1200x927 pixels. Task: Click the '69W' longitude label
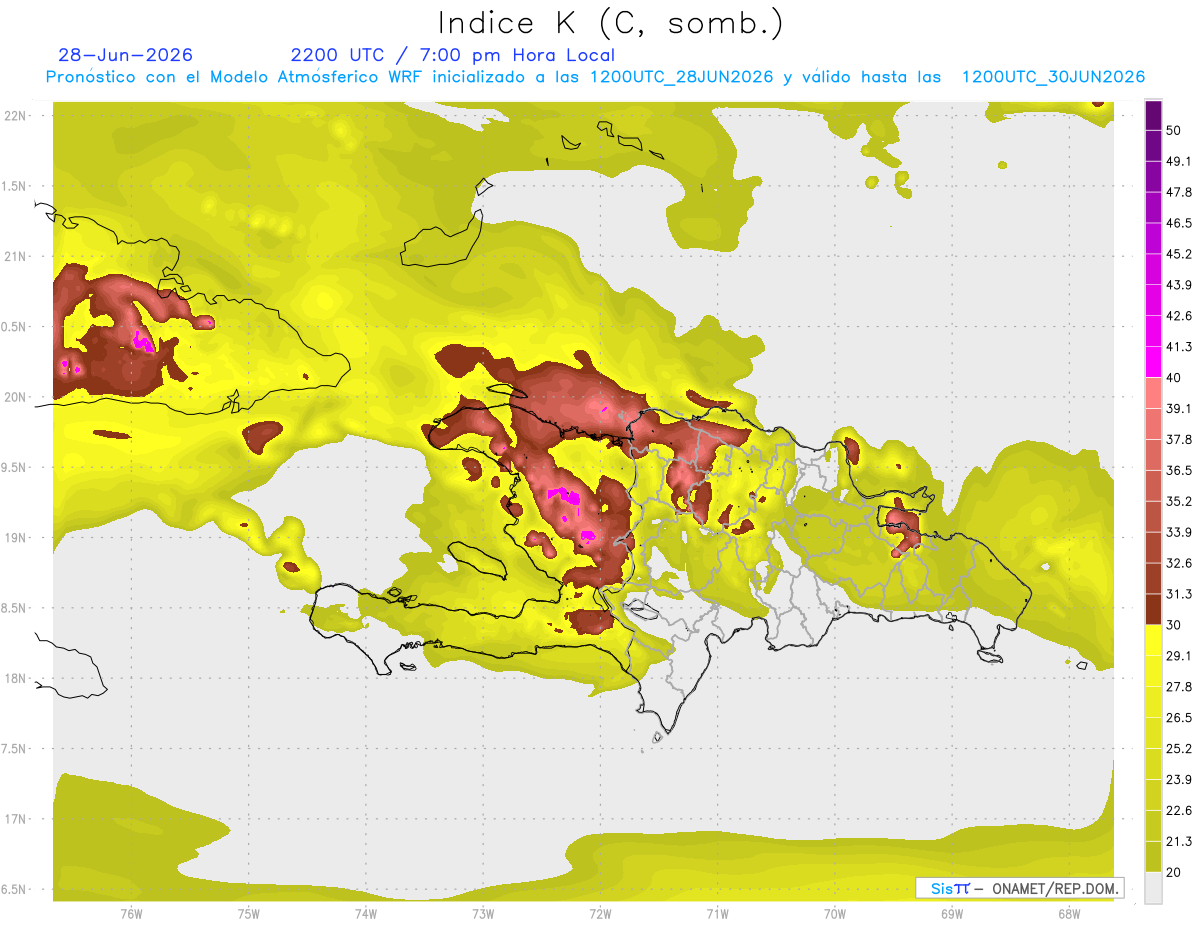pos(952,914)
